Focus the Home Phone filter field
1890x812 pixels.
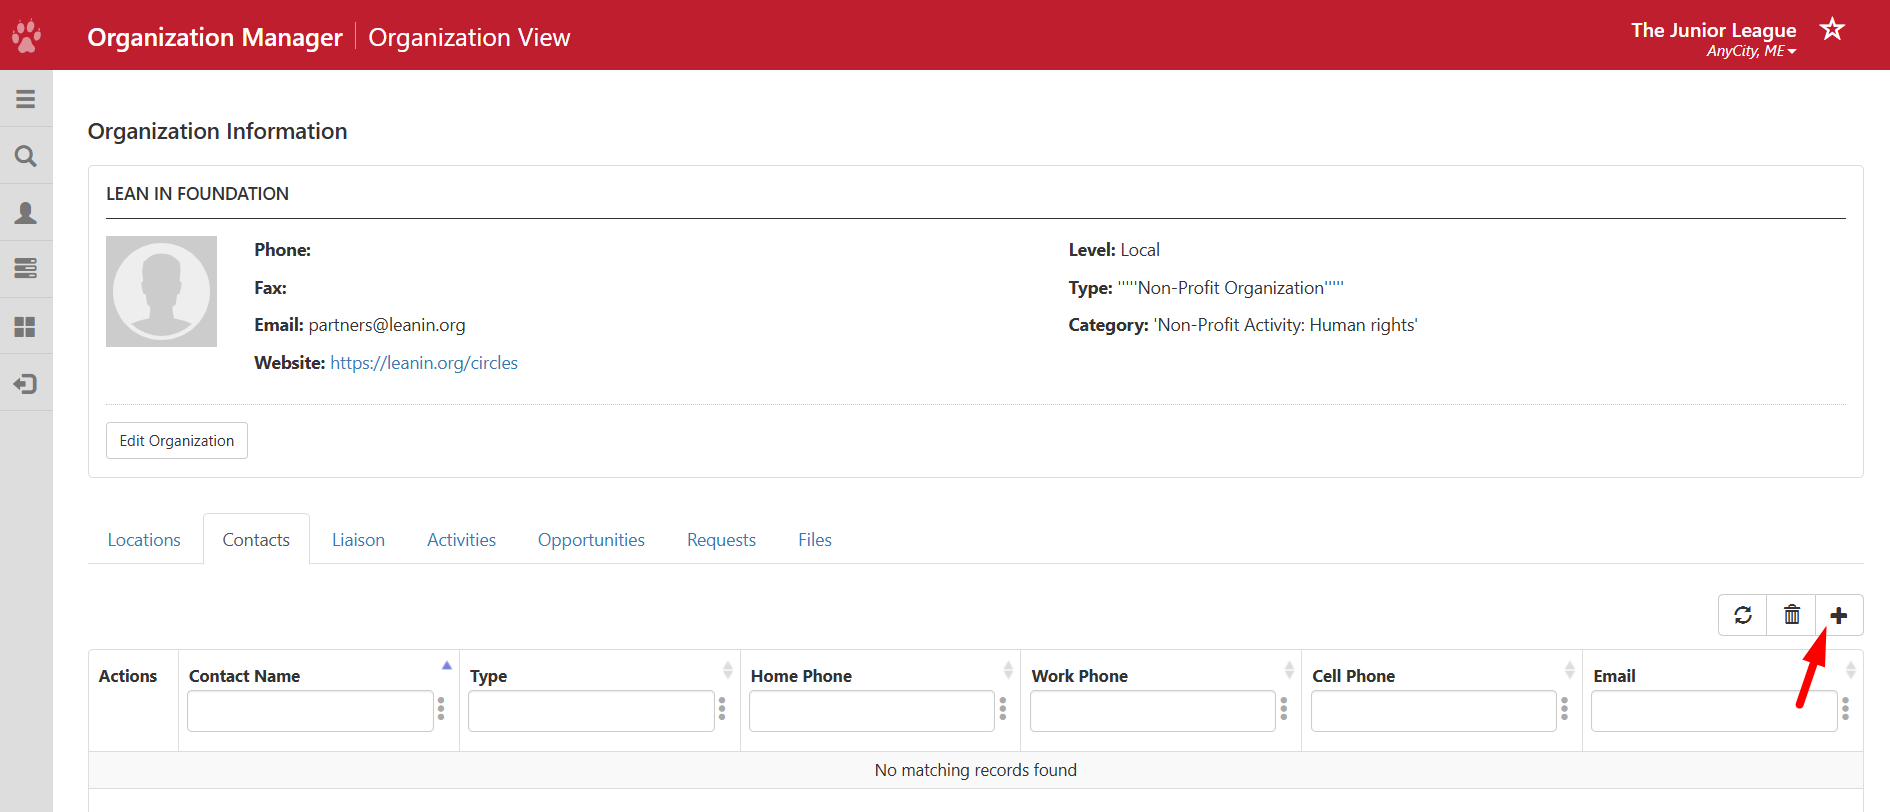pyautogui.click(x=872, y=711)
